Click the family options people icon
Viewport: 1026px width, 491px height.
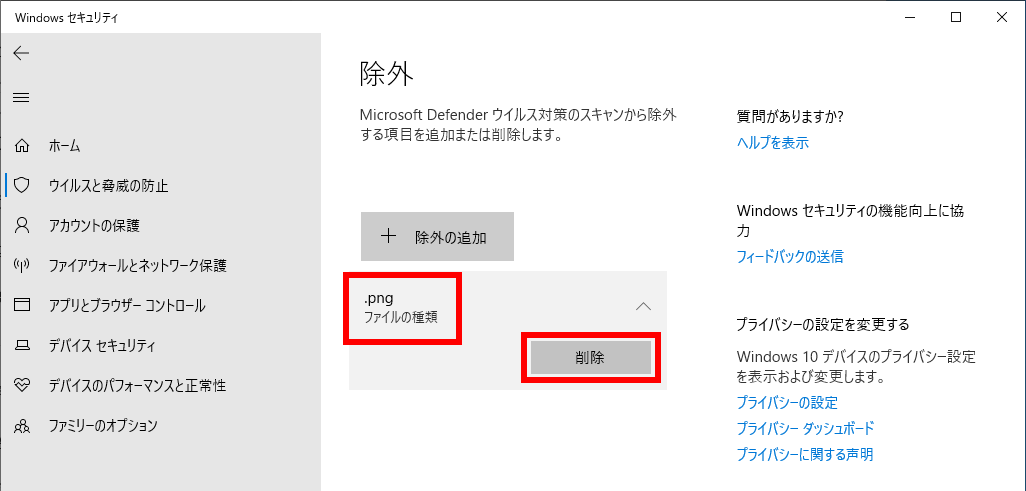coord(22,426)
